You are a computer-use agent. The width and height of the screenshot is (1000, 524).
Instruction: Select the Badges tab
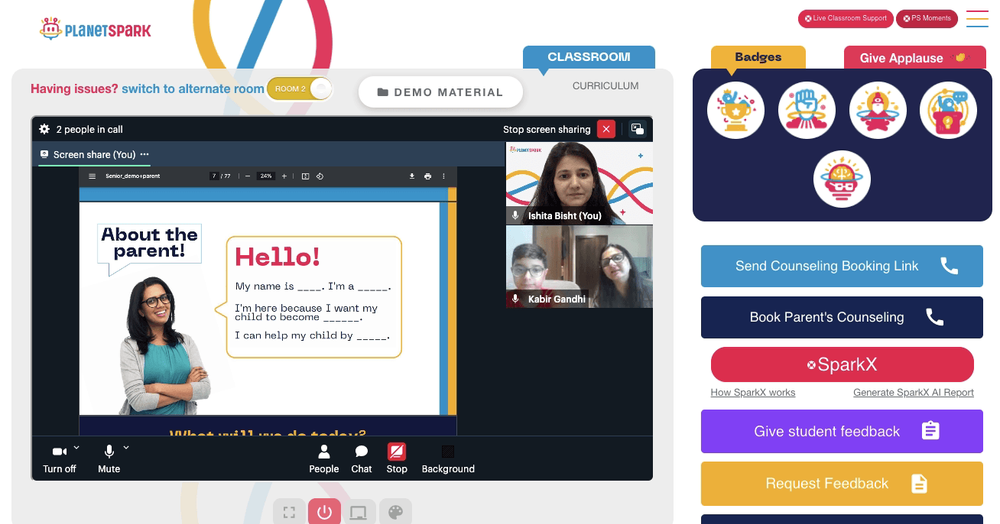pyautogui.click(x=758, y=57)
